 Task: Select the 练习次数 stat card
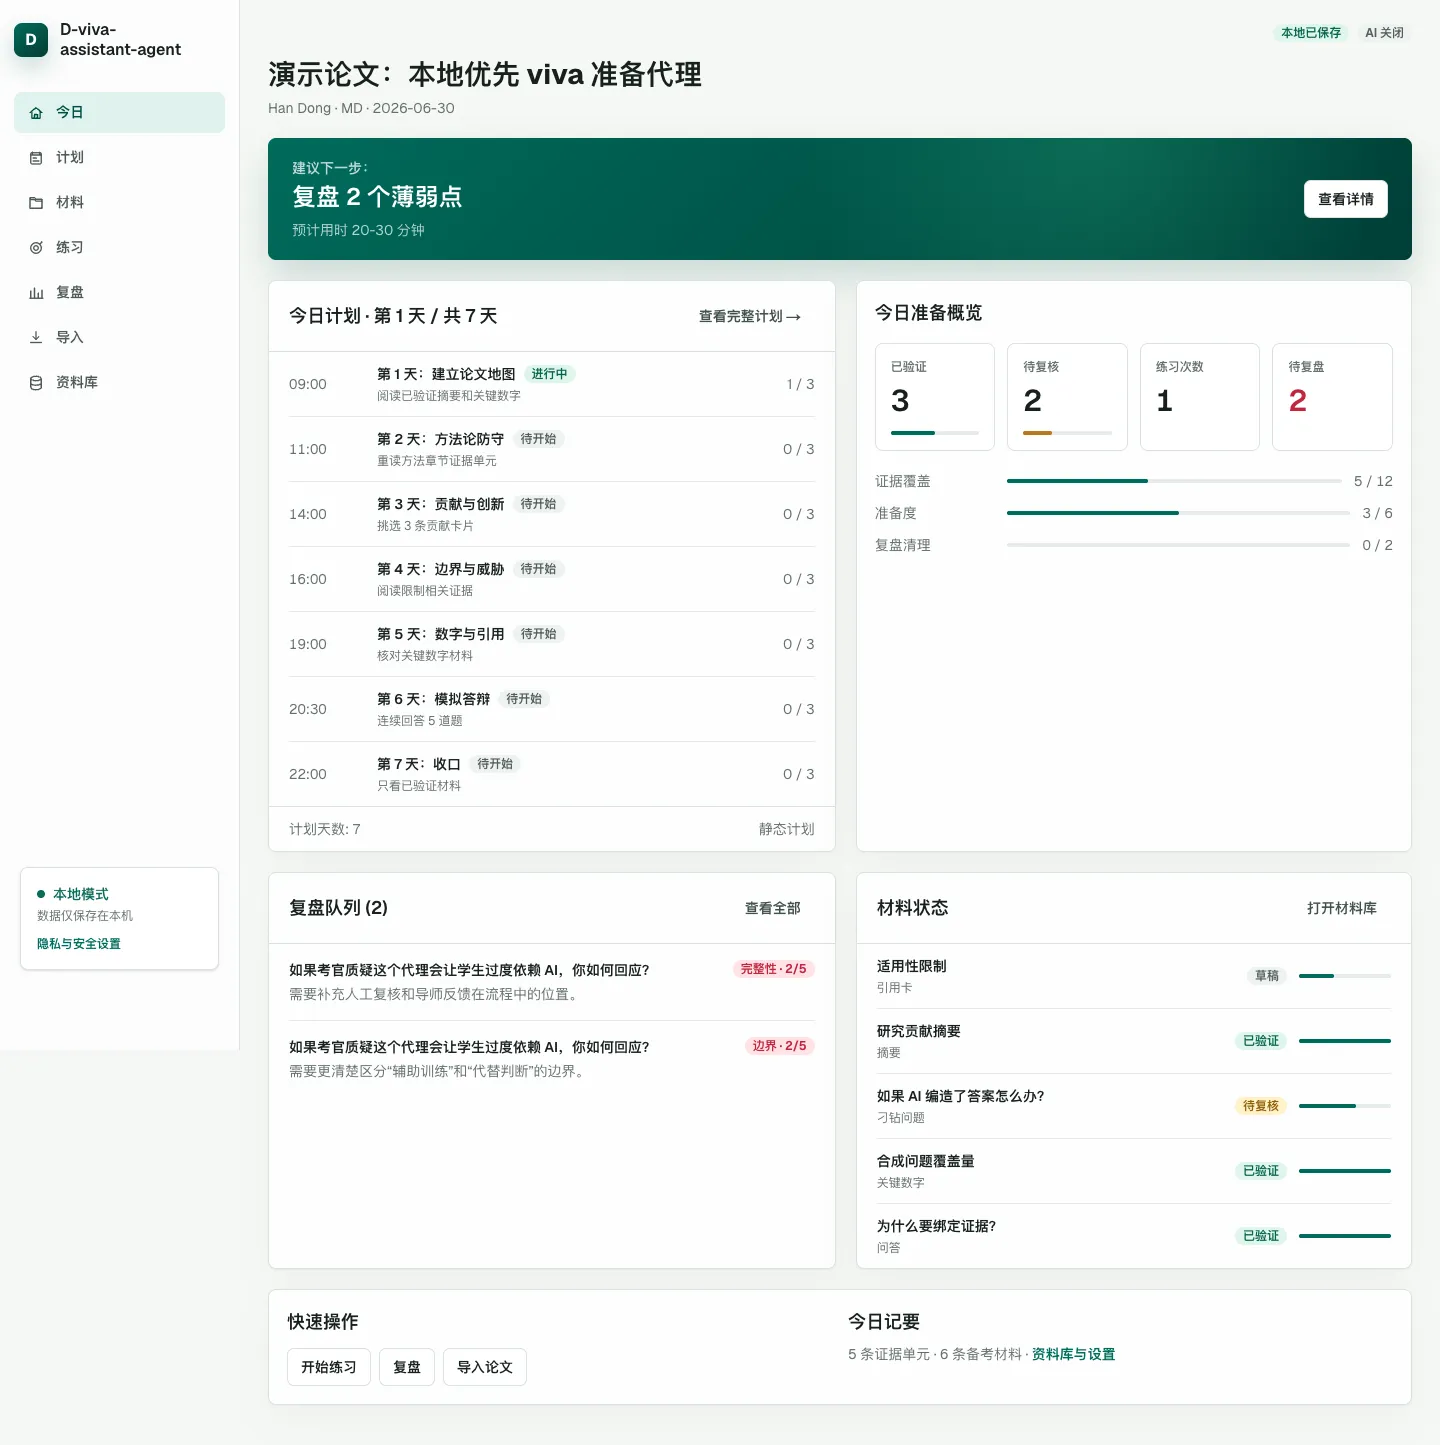click(1199, 397)
